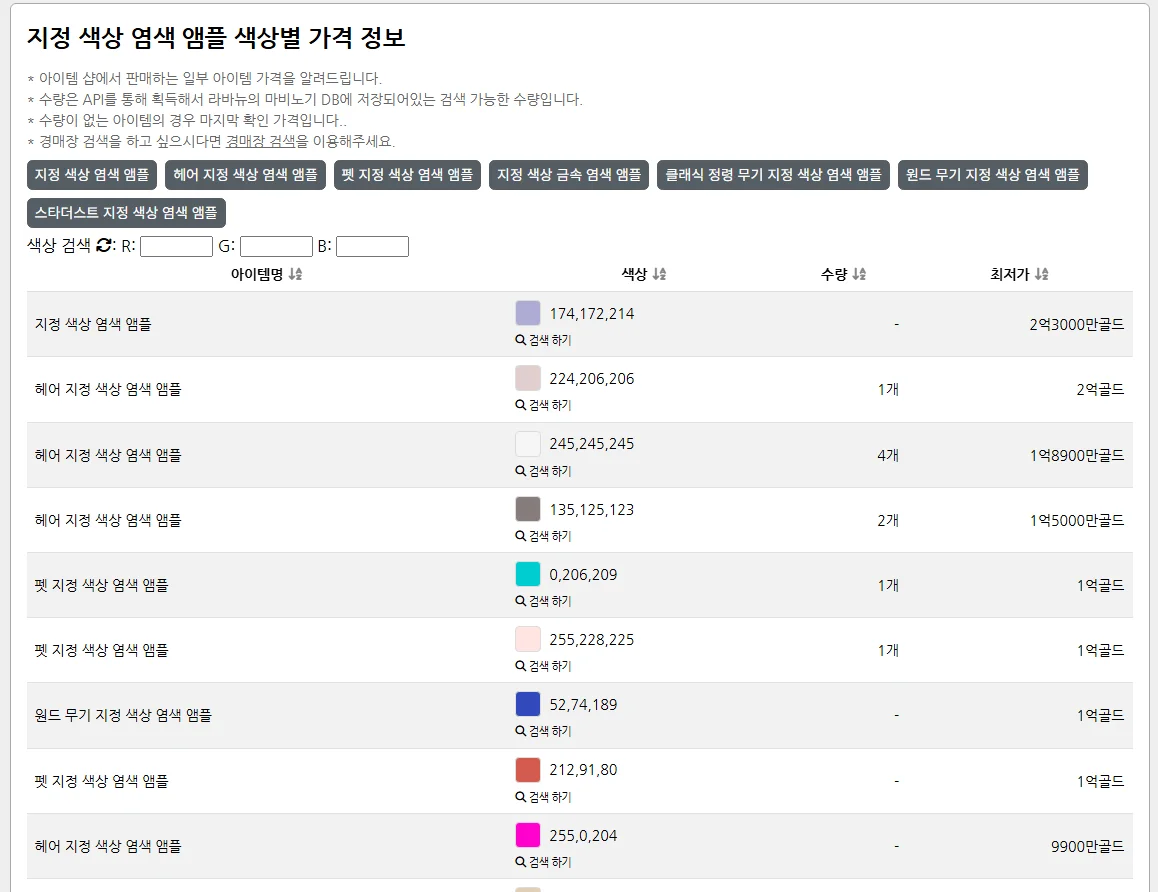Click the R color value input field
The width and height of the screenshot is (1158, 892).
click(x=176, y=246)
